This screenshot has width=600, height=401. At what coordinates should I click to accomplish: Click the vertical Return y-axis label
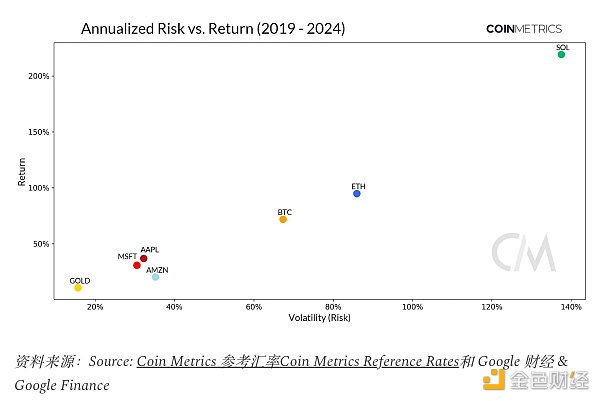pos(21,173)
